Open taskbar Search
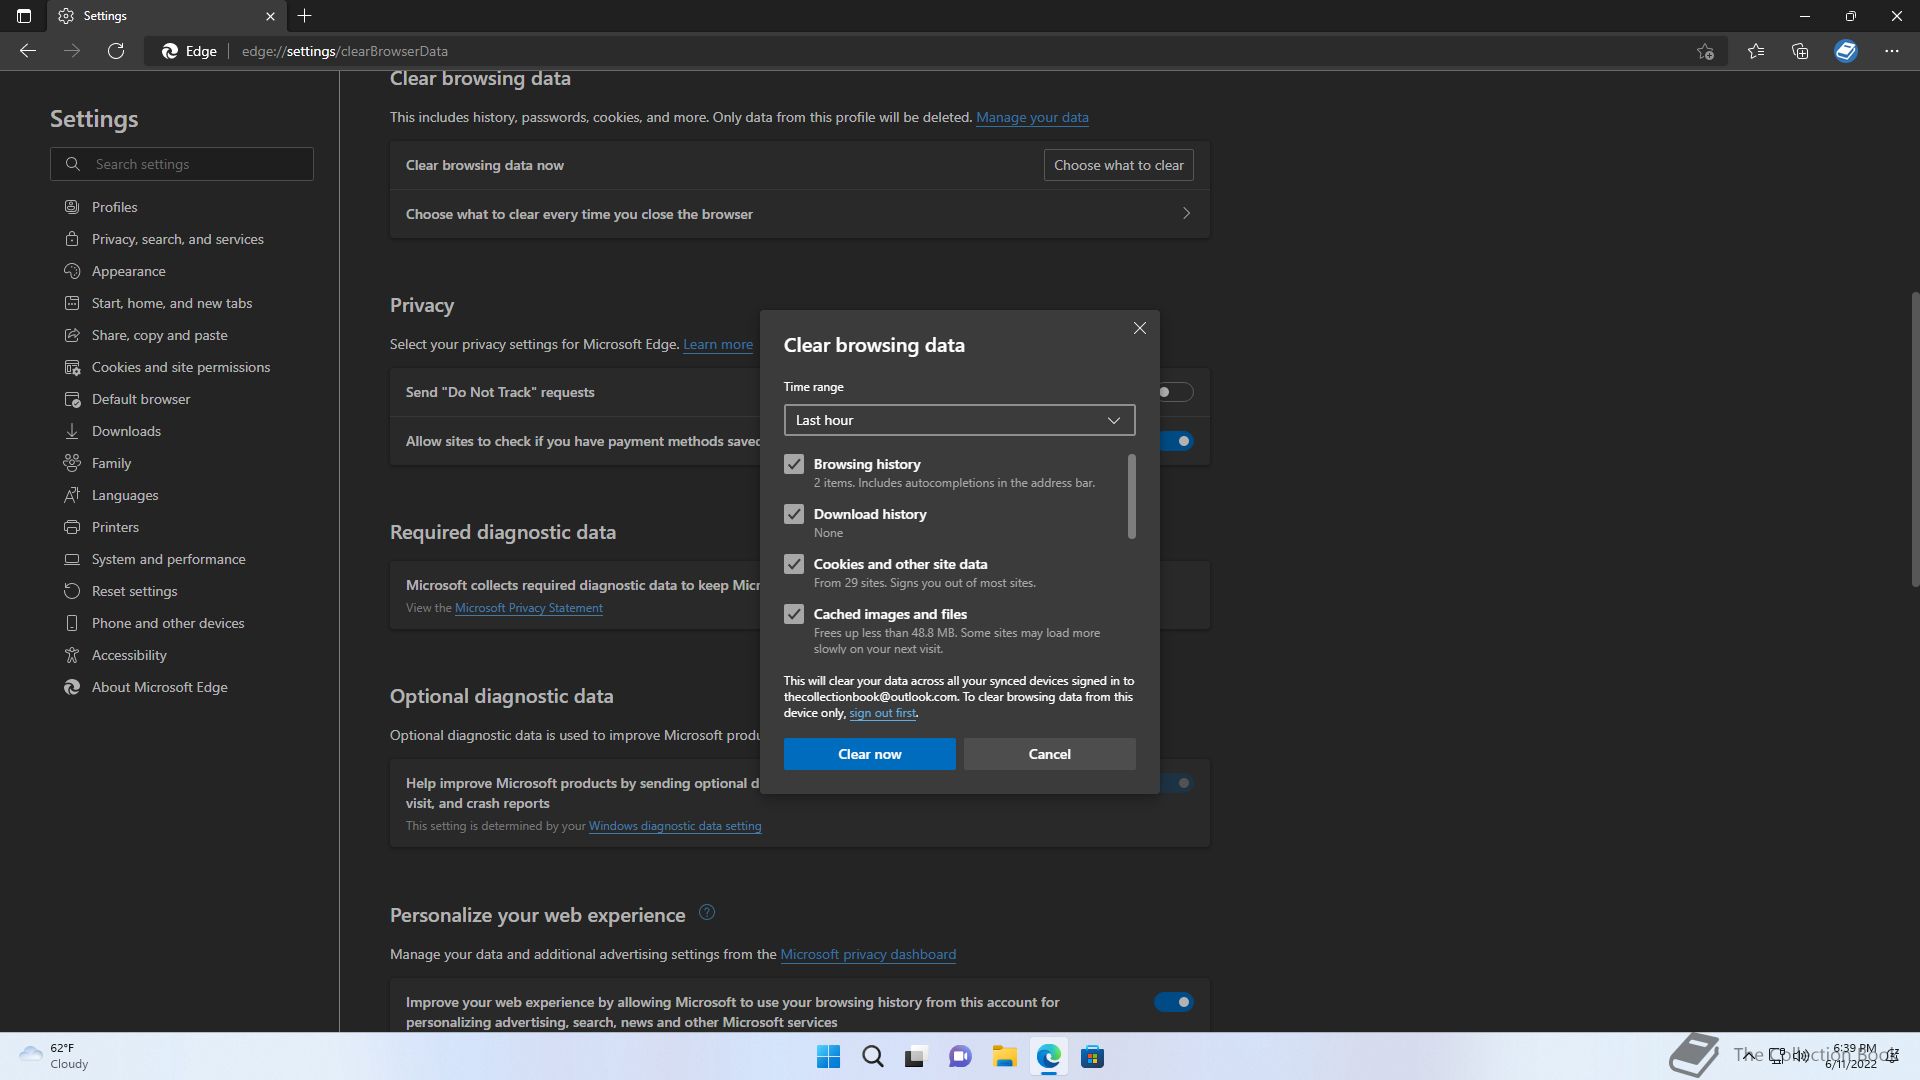The height and width of the screenshot is (1080, 1920). (x=873, y=1057)
